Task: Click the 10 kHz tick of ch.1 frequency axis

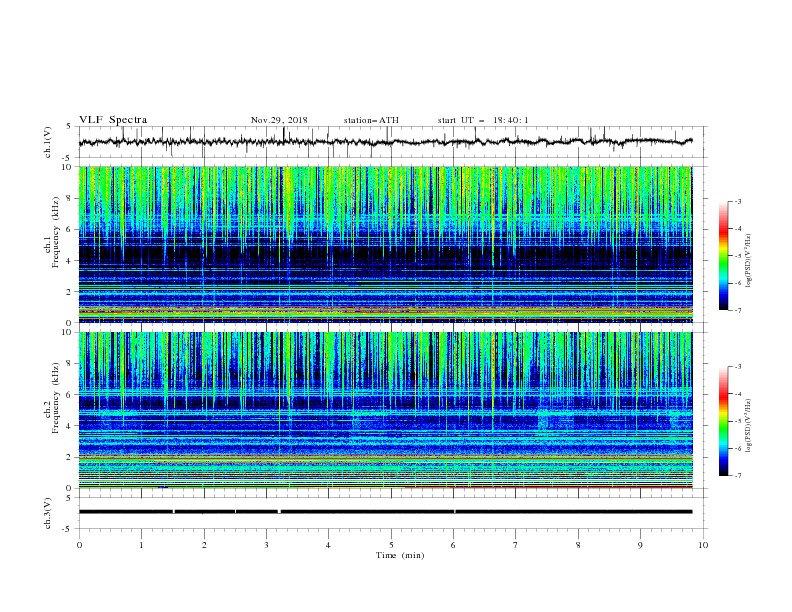Action: [x=67, y=167]
